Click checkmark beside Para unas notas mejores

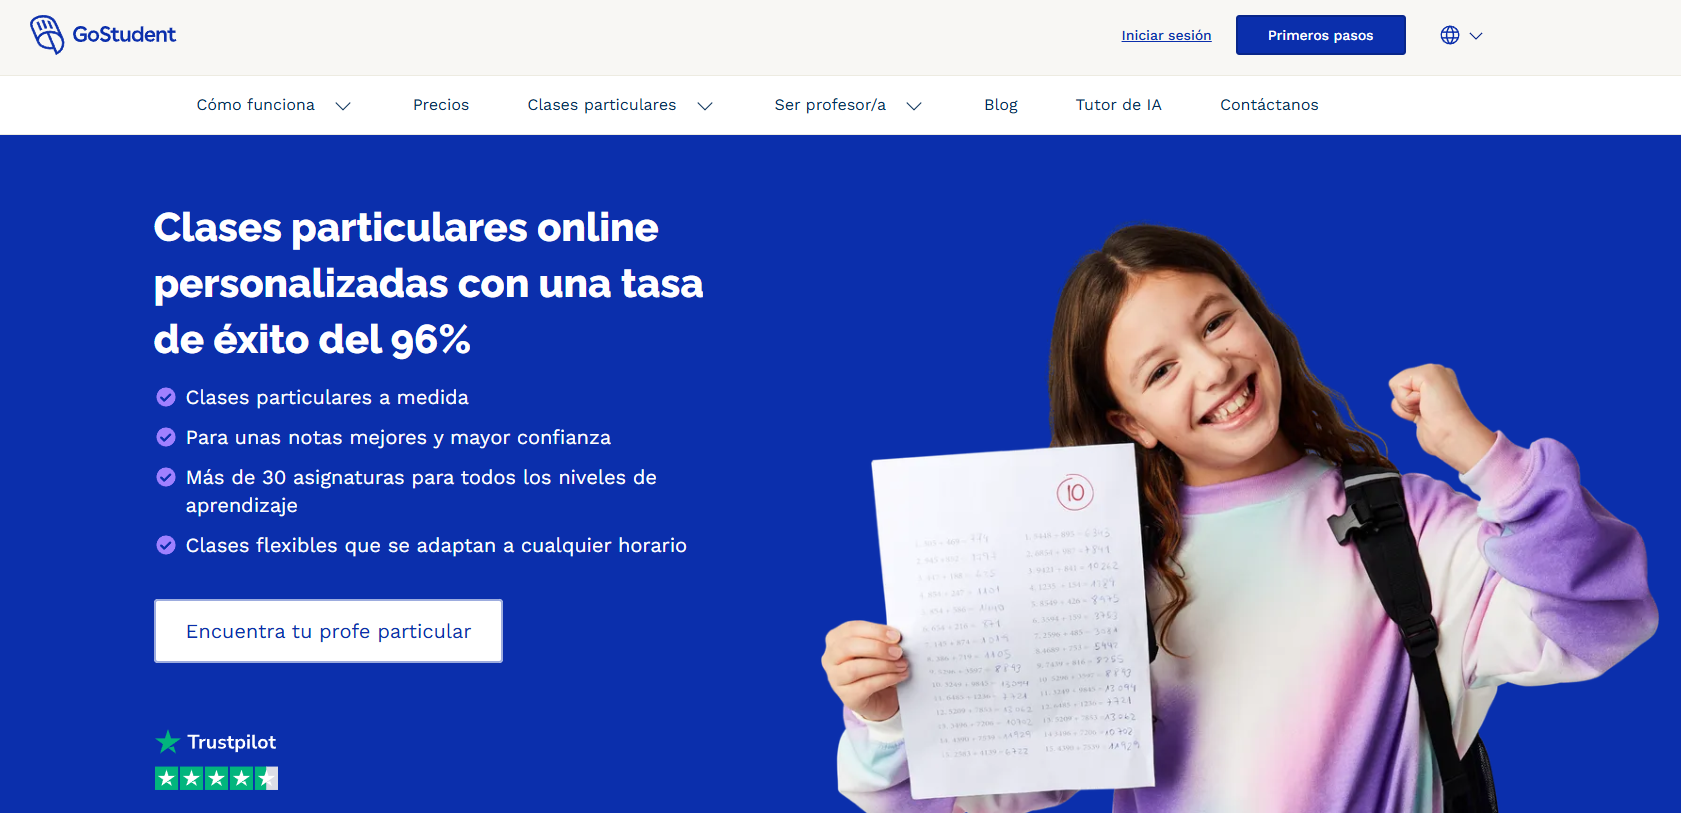click(166, 437)
